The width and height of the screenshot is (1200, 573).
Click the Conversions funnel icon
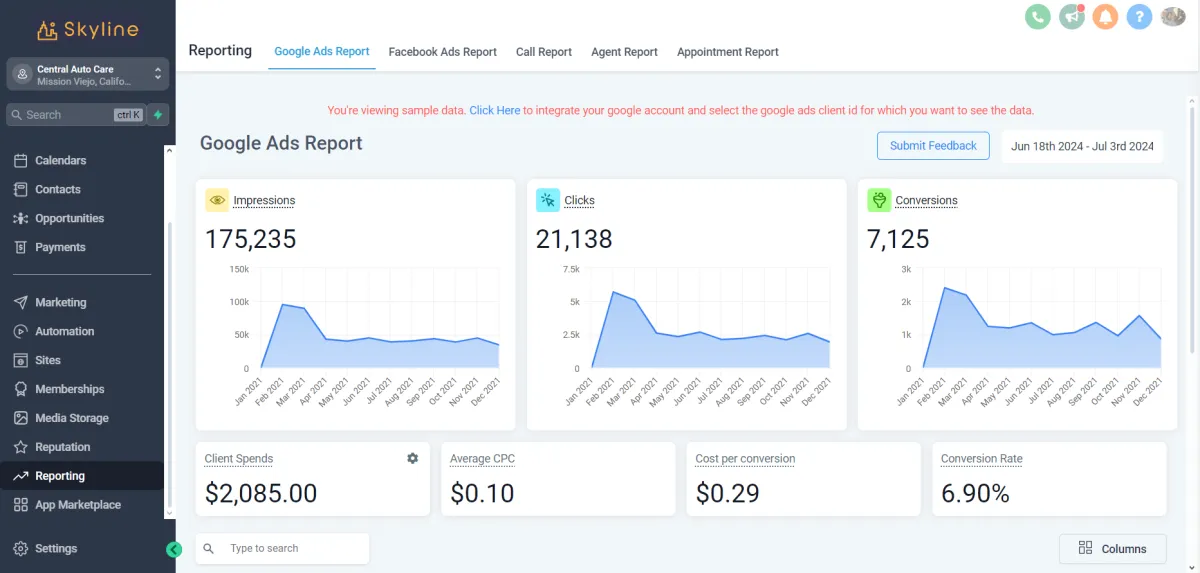879,200
